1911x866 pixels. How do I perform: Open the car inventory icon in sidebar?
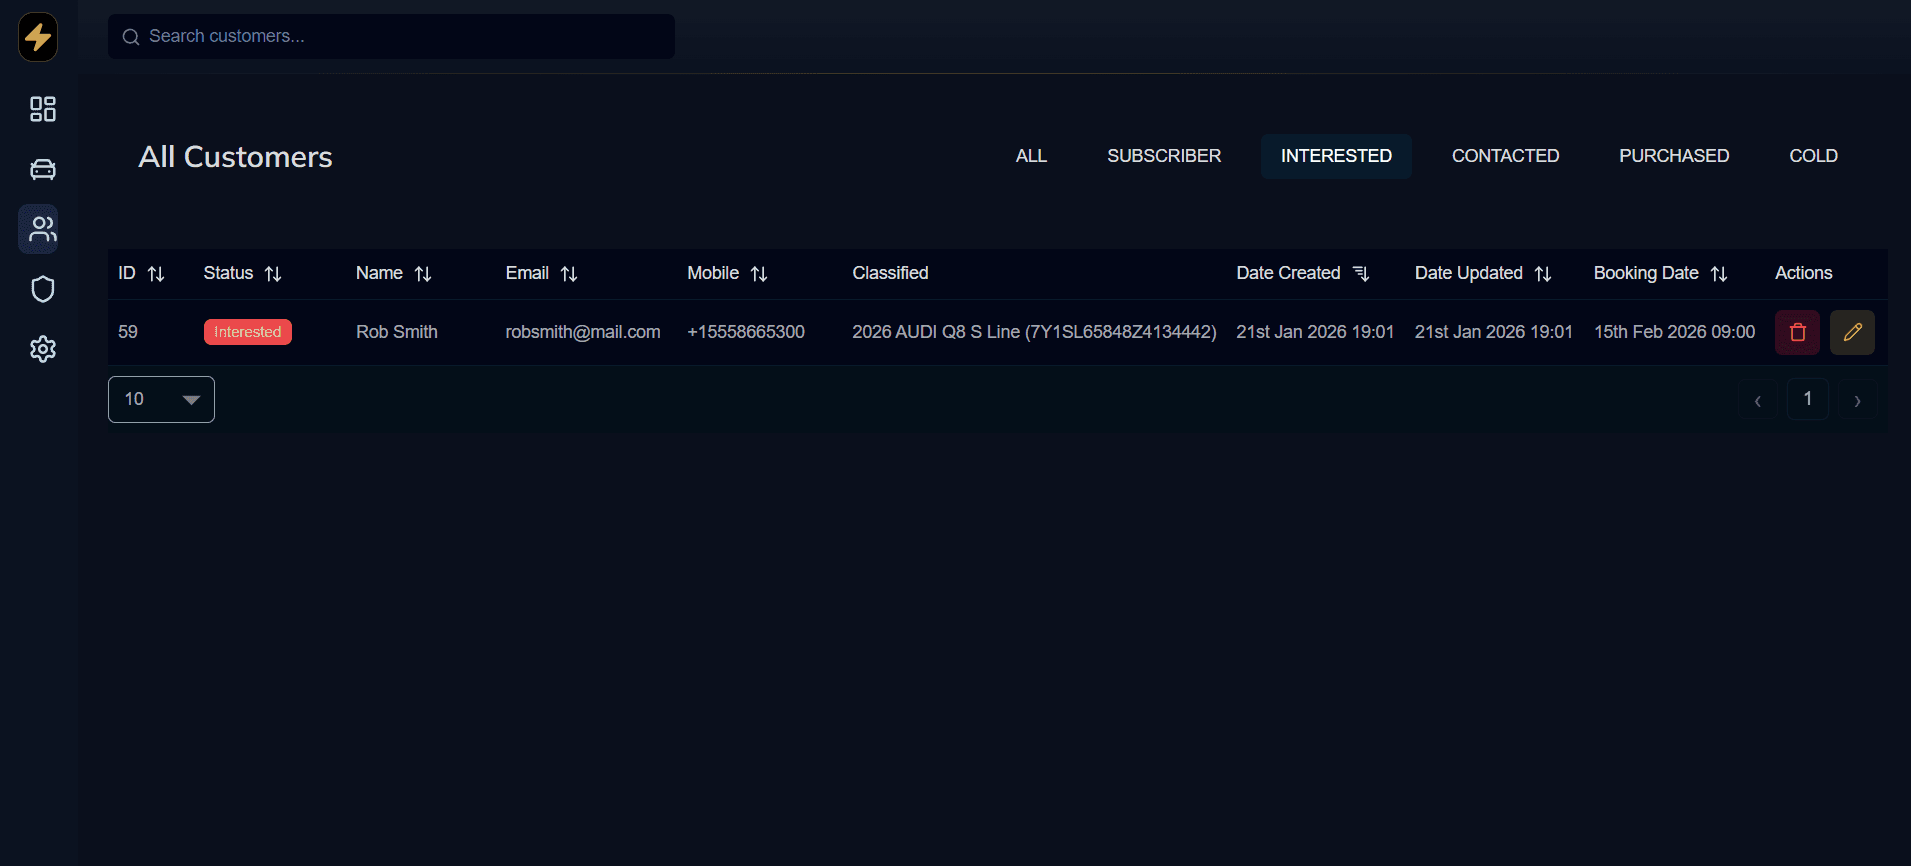(42, 169)
